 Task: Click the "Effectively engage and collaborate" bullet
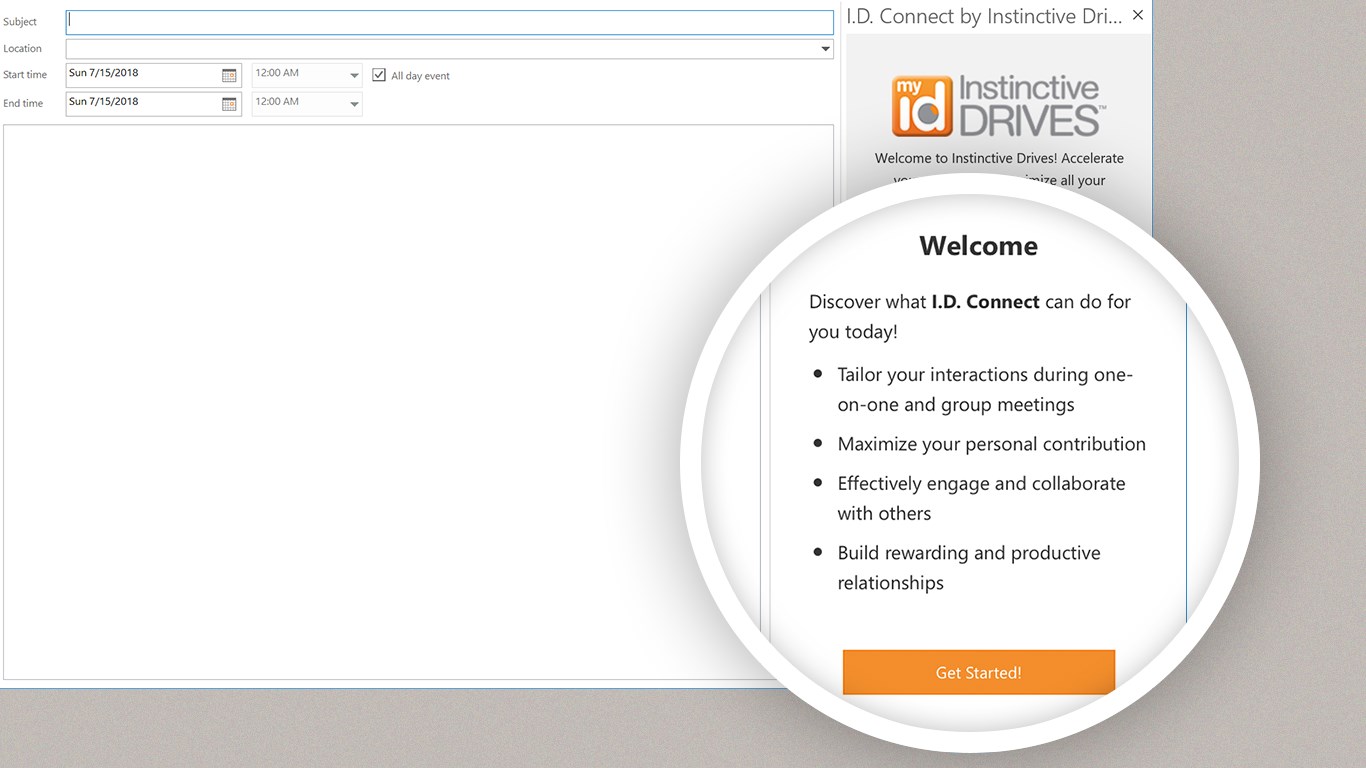[x=982, y=498]
